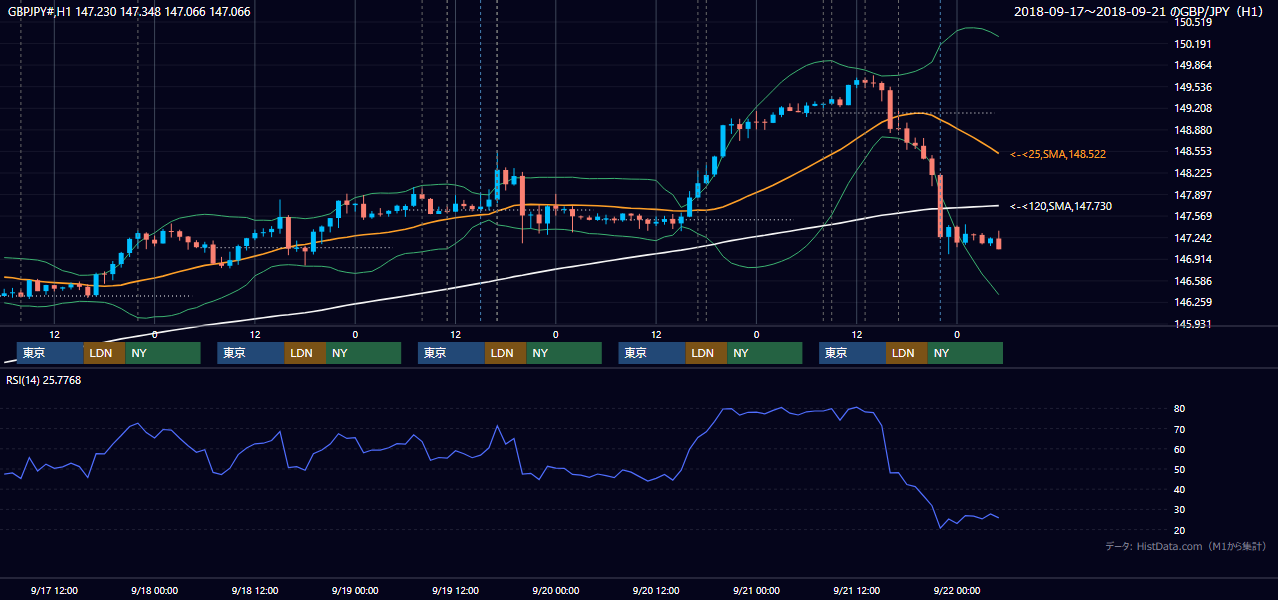Click RSI scale value 30
Image resolution: width=1278 pixels, height=600 pixels.
tap(1180, 510)
